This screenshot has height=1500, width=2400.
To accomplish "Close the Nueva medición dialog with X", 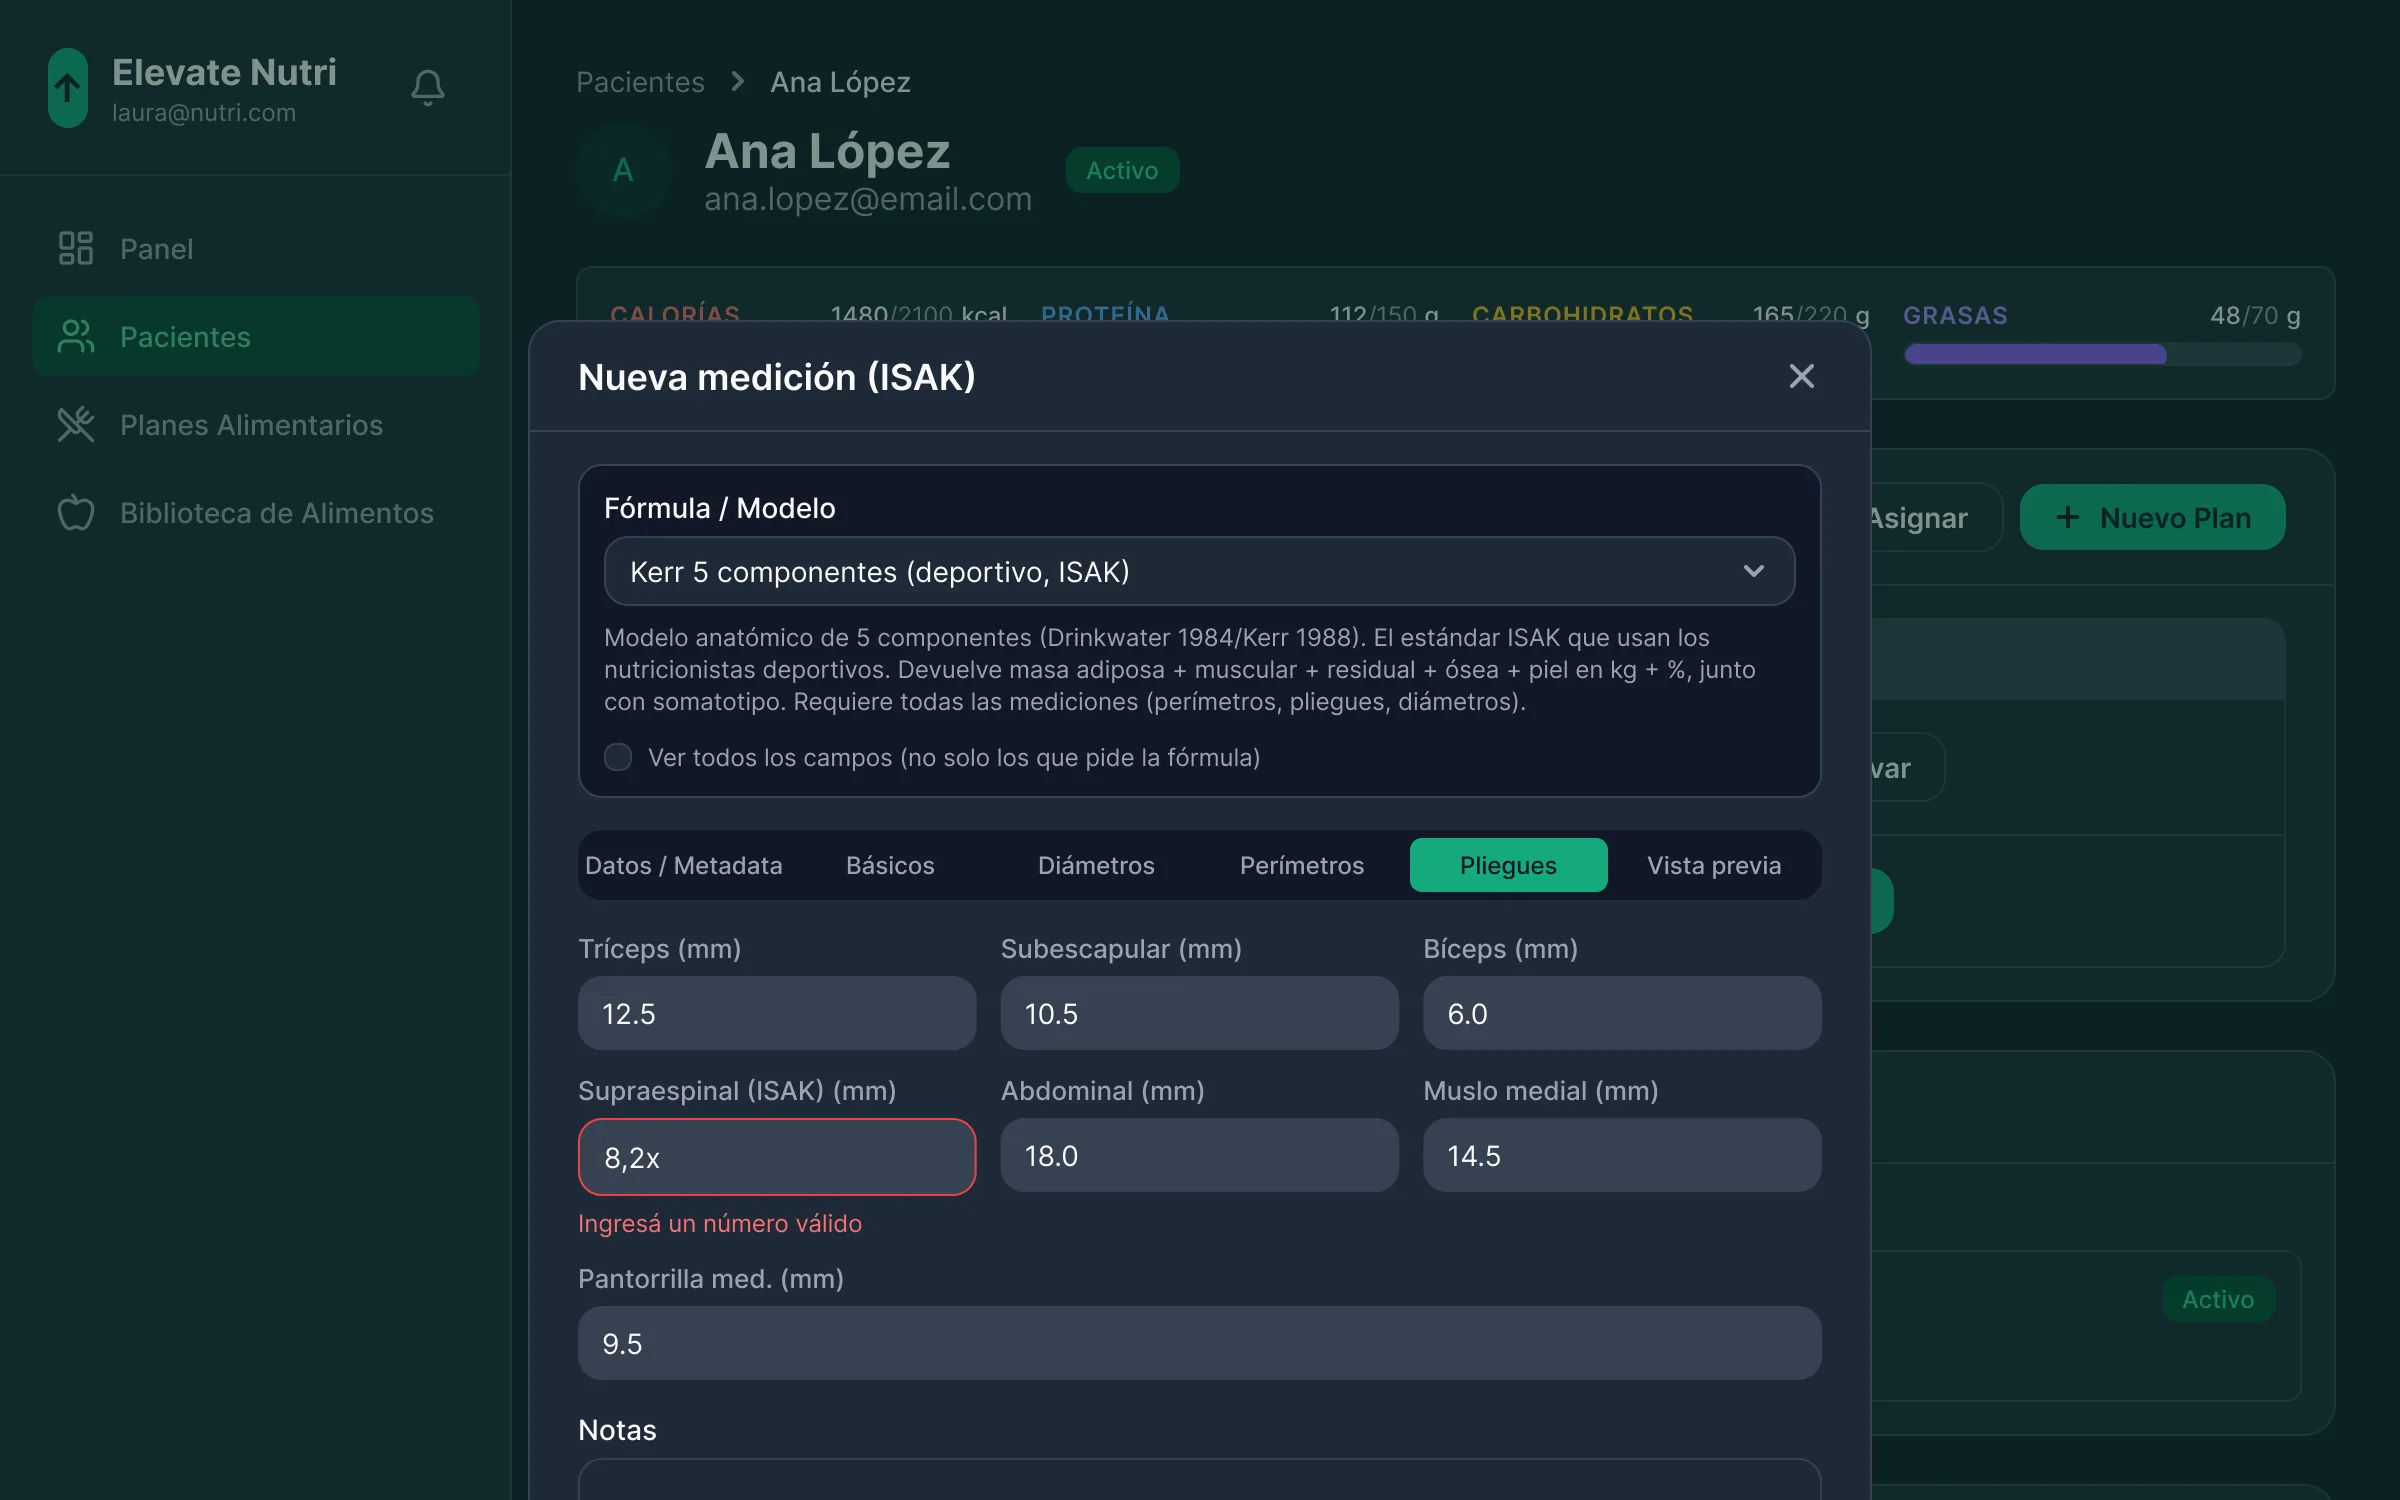I will point(1801,376).
